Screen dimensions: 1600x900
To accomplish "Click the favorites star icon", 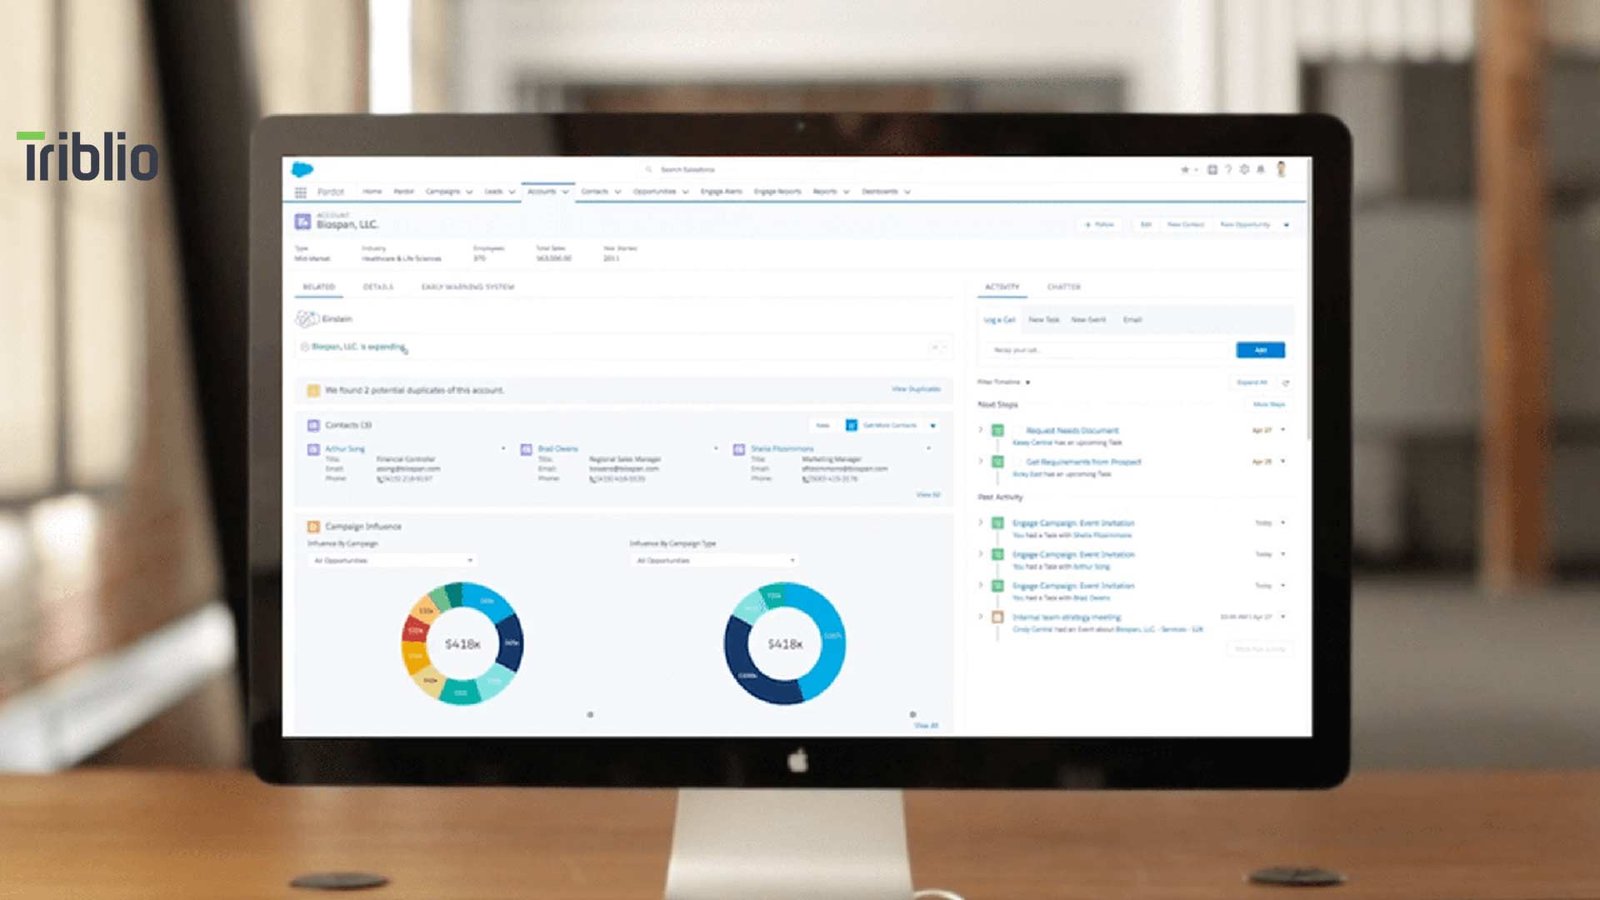I will pyautogui.click(x=1187, y=172).
